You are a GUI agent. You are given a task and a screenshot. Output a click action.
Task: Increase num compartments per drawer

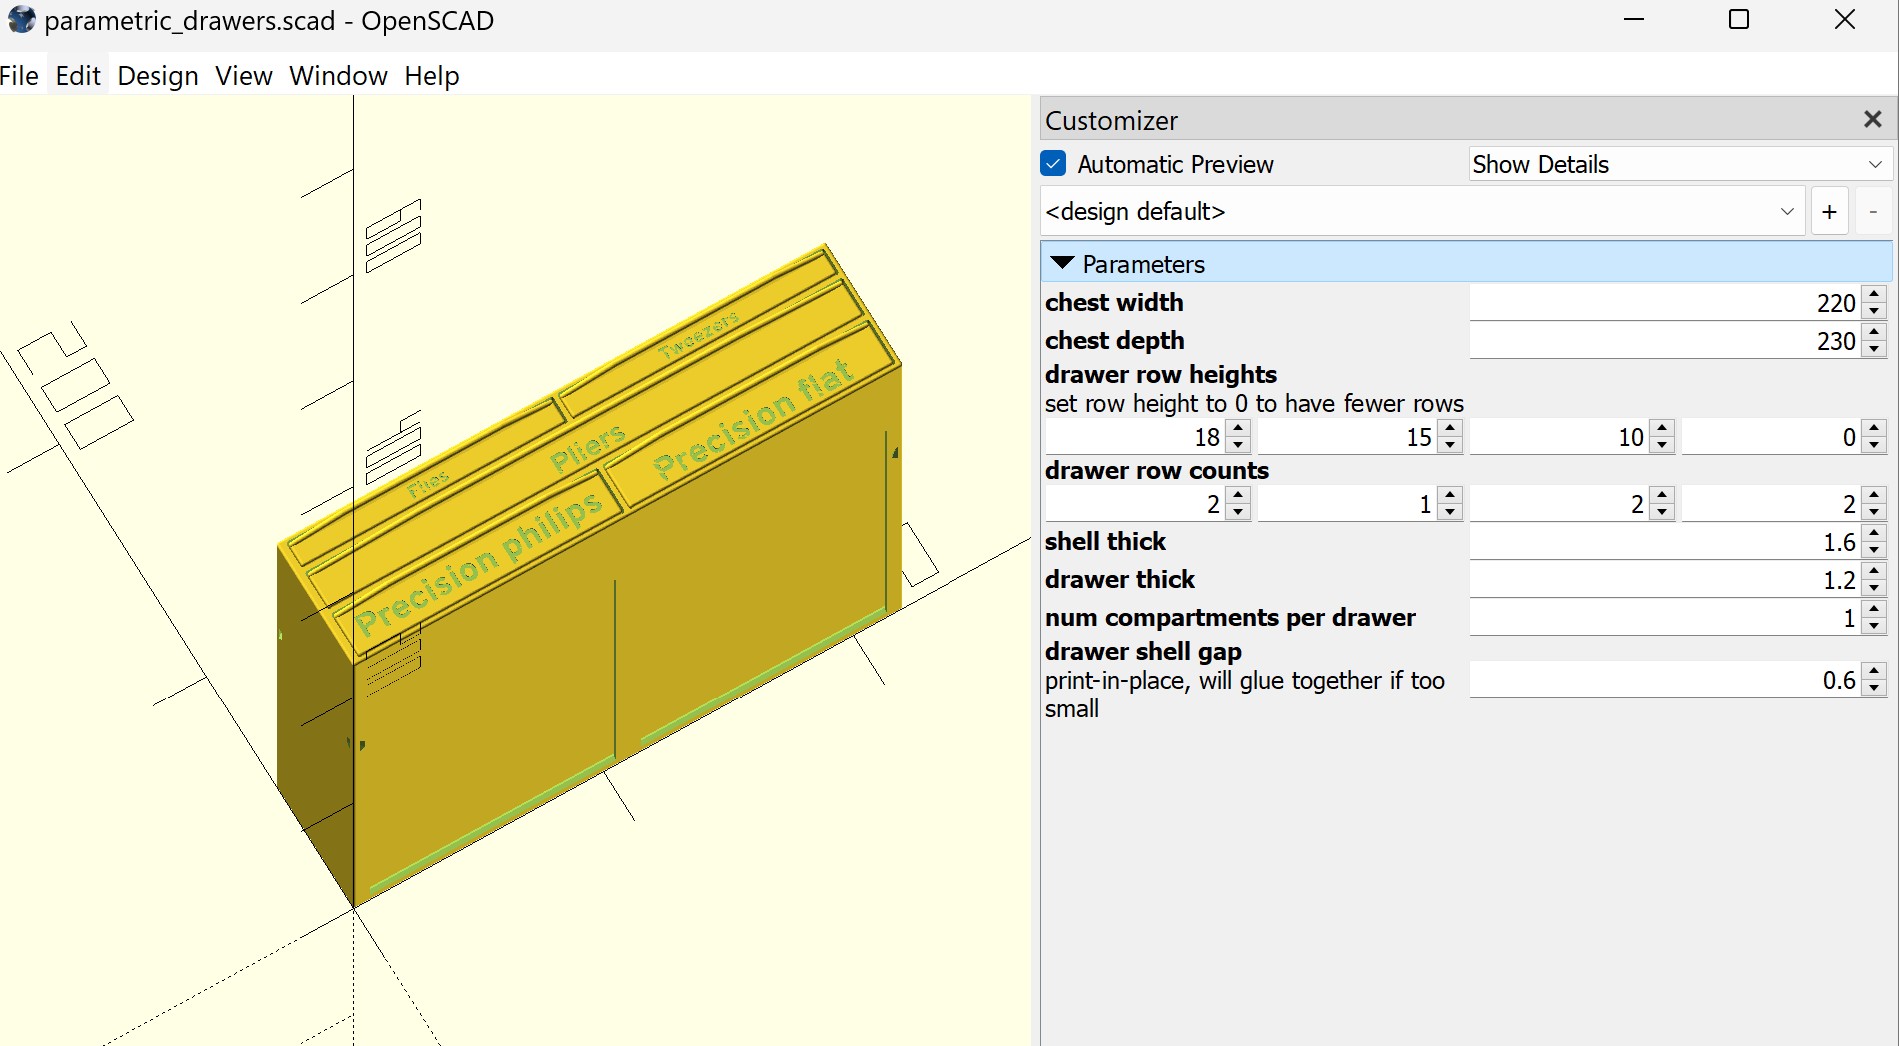click(1875, 609)
